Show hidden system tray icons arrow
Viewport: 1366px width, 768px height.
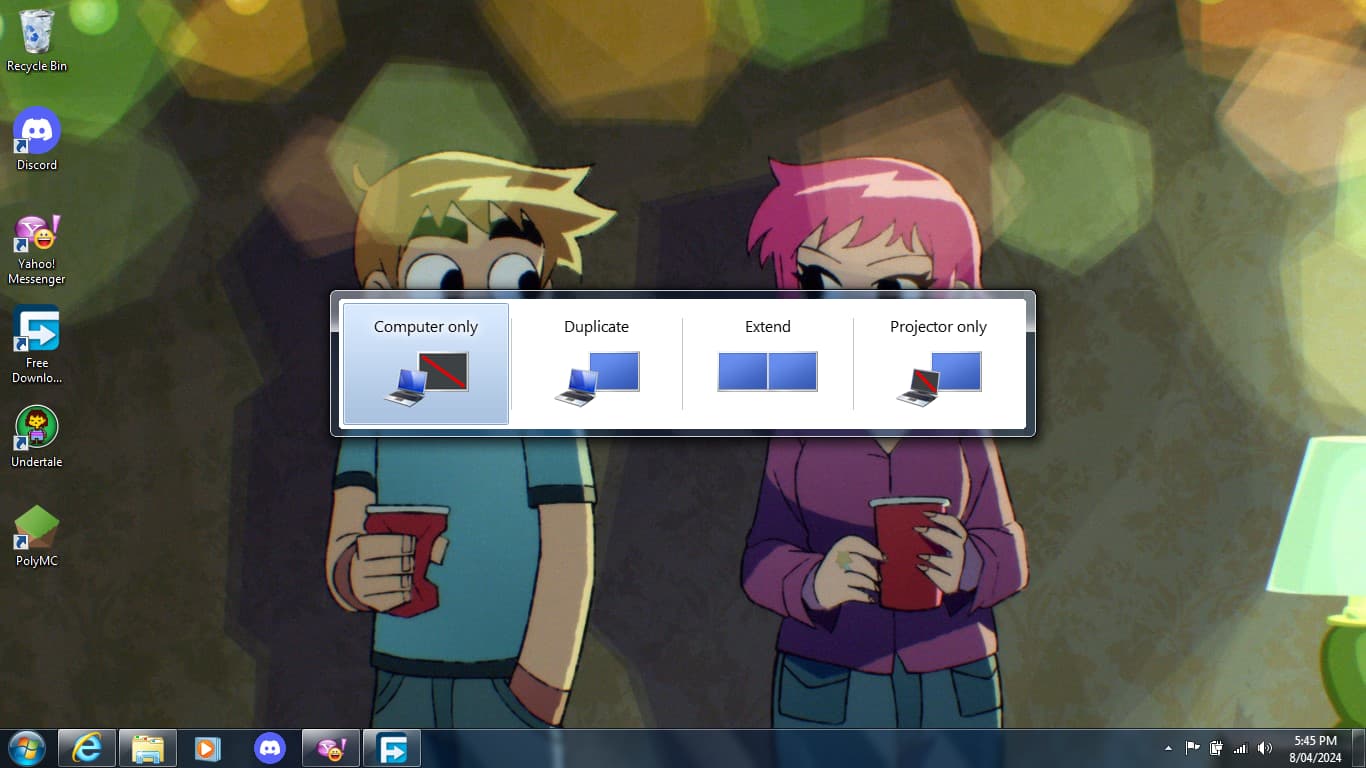[1169, 748]
